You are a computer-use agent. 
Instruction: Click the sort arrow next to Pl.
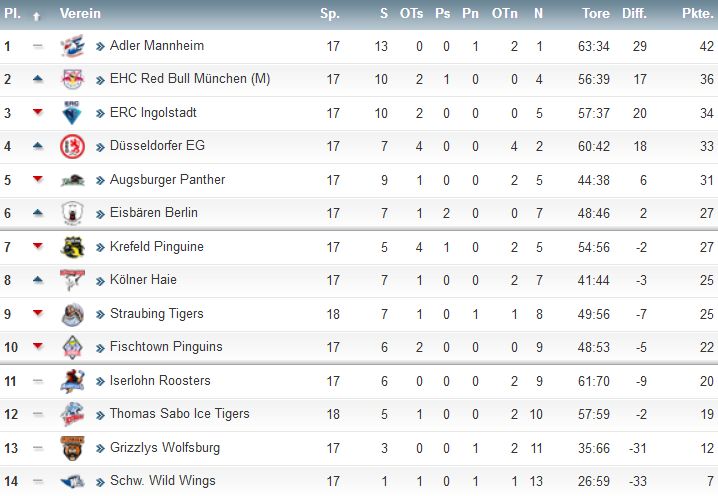pos(37,16)
